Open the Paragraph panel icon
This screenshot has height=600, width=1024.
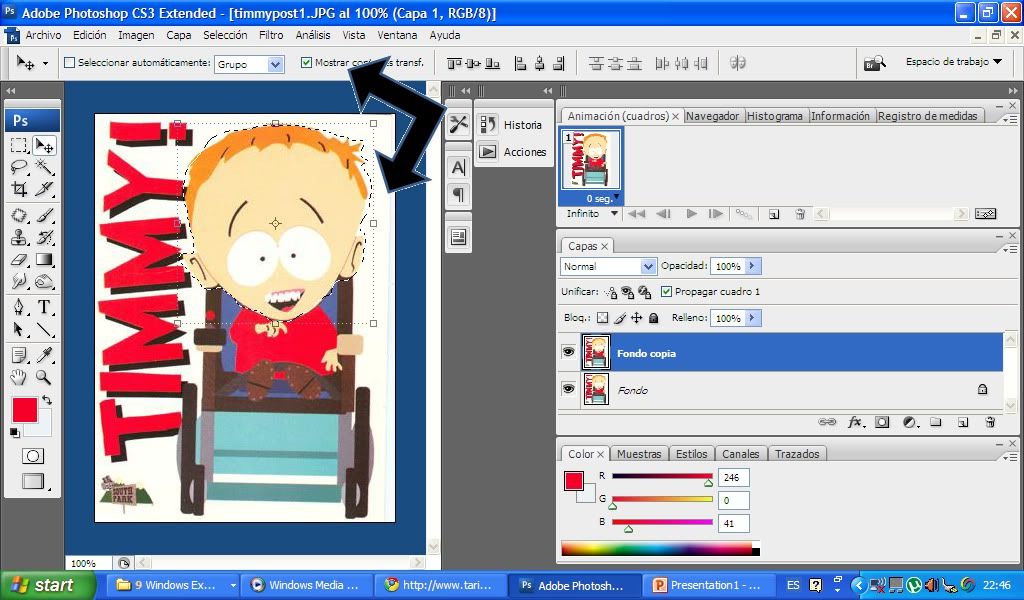(458, 194)
